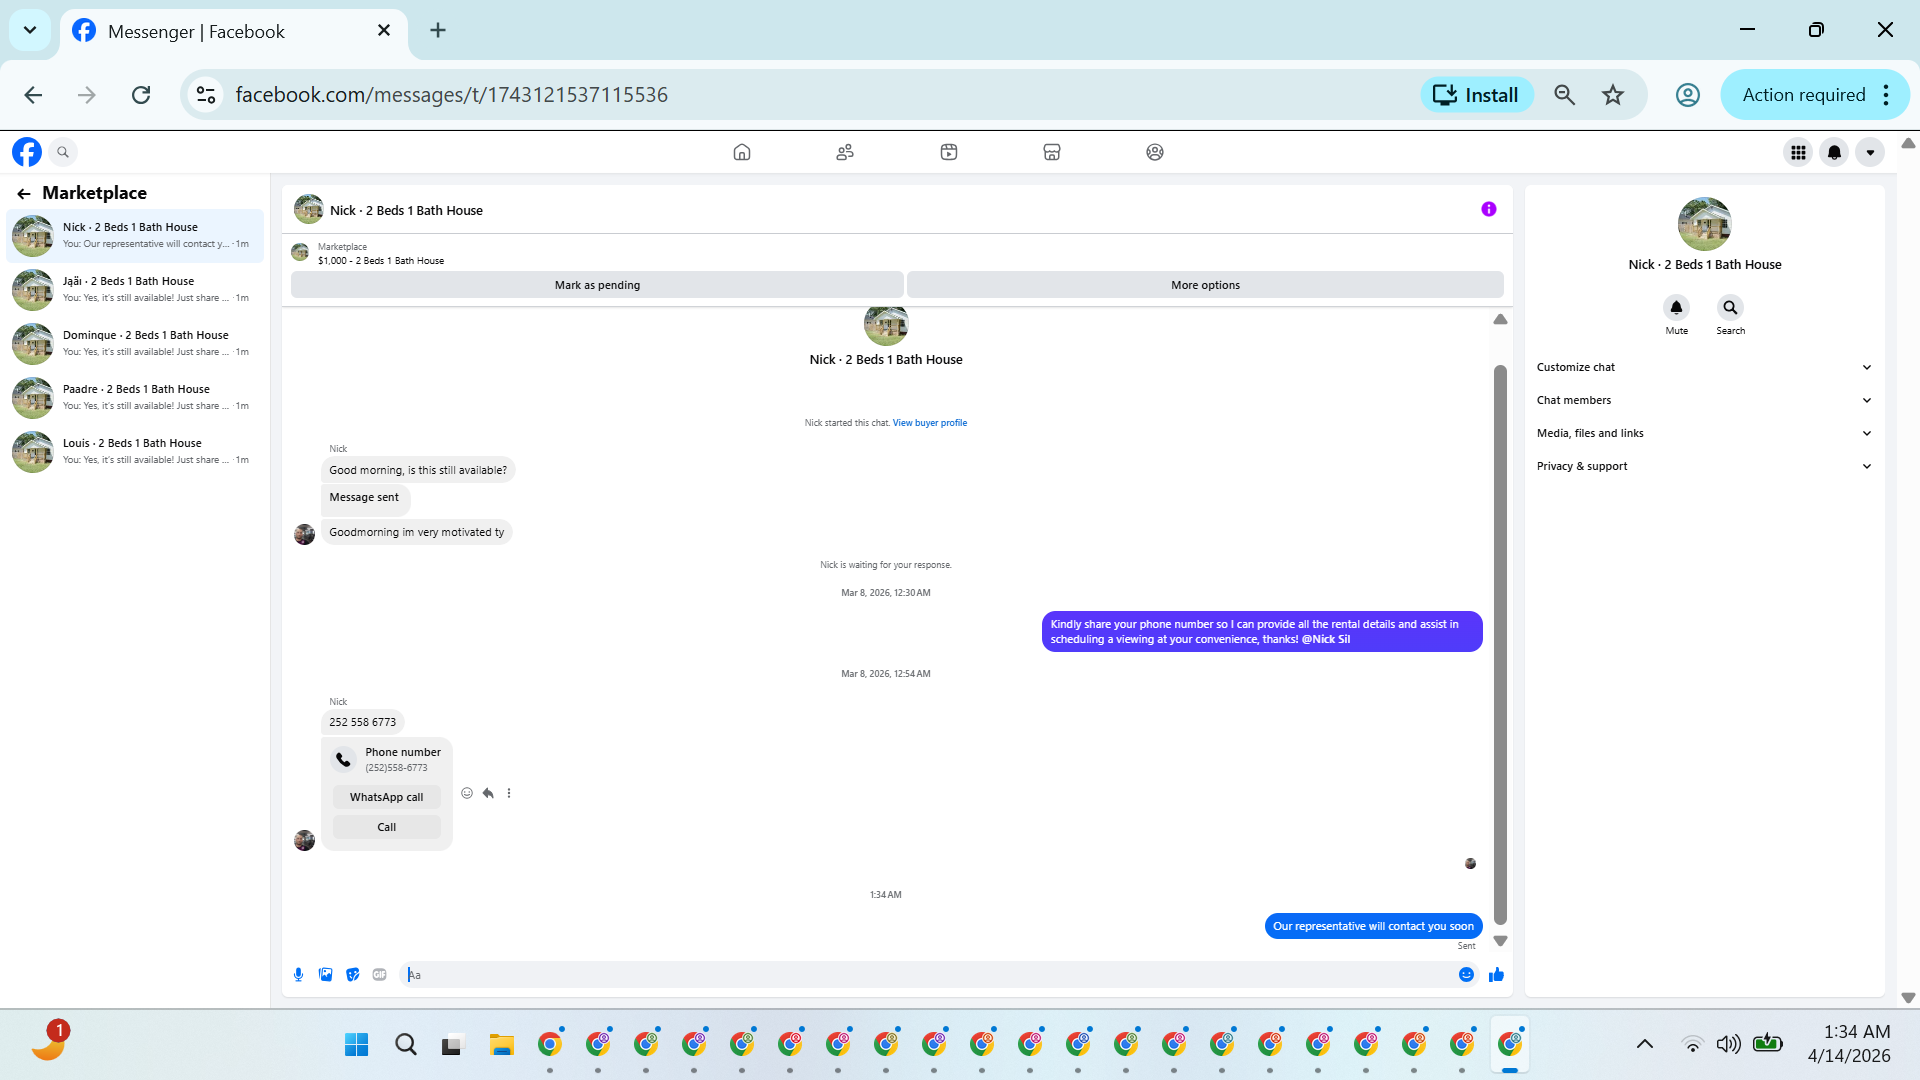Attach a file with the photo icon

[325, 975]
